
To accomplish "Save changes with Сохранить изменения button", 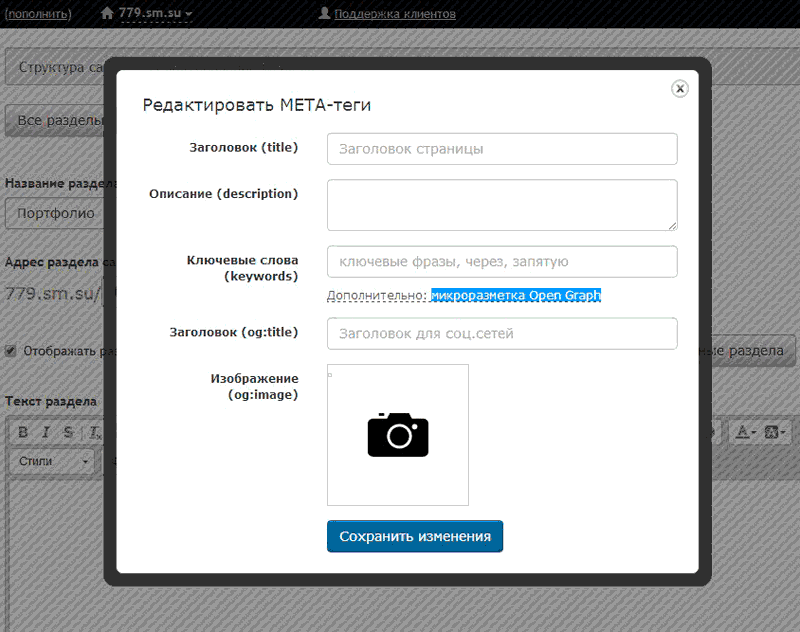I will pos(414,536).
